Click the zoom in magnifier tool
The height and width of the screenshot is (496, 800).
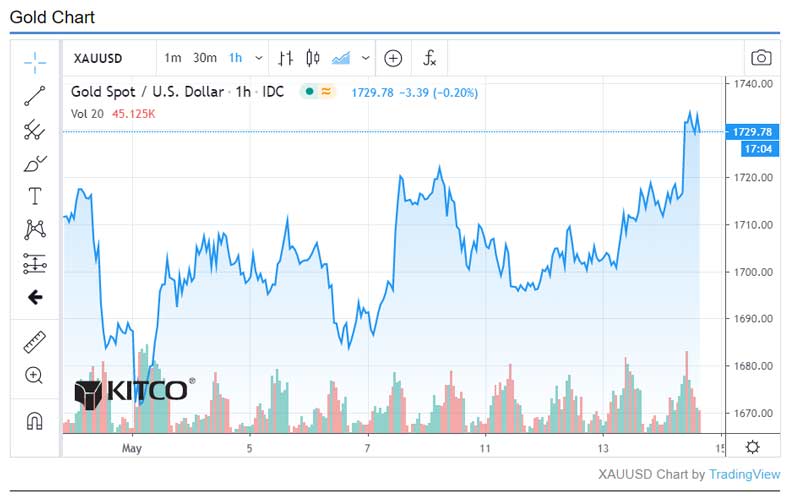(x=35, y=376)
